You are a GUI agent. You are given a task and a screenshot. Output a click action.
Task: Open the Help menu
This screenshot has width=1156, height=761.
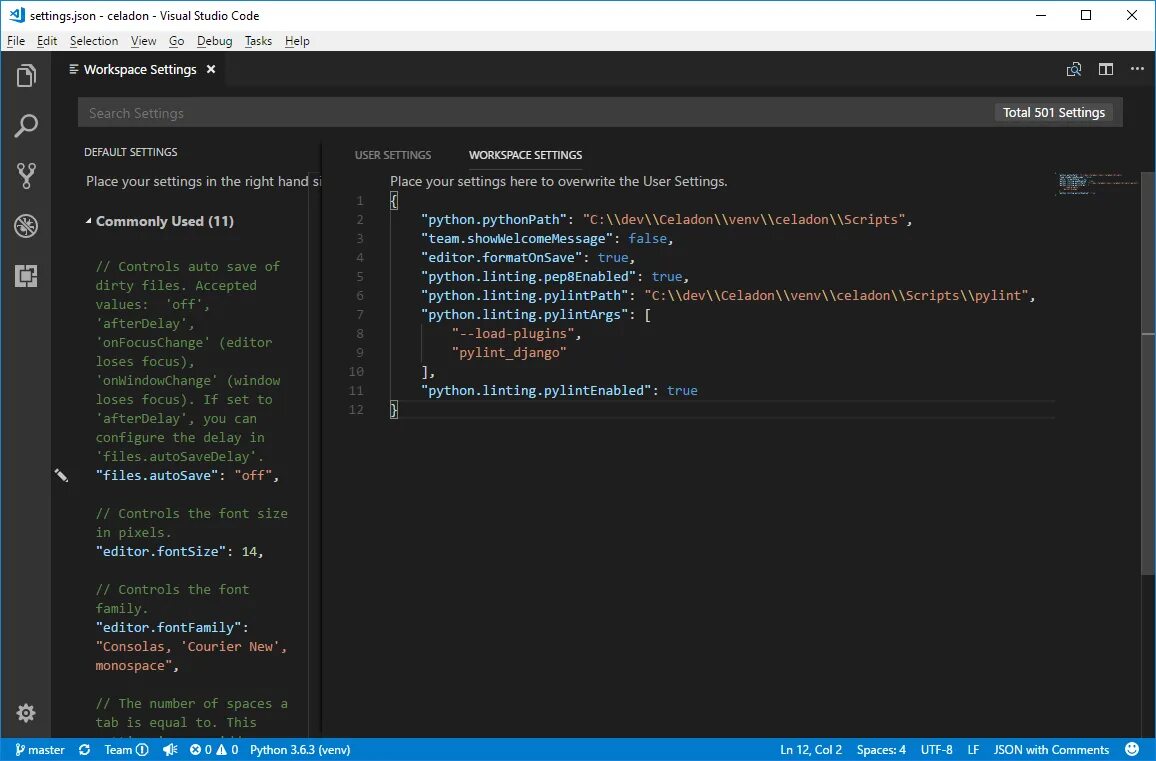297,41
